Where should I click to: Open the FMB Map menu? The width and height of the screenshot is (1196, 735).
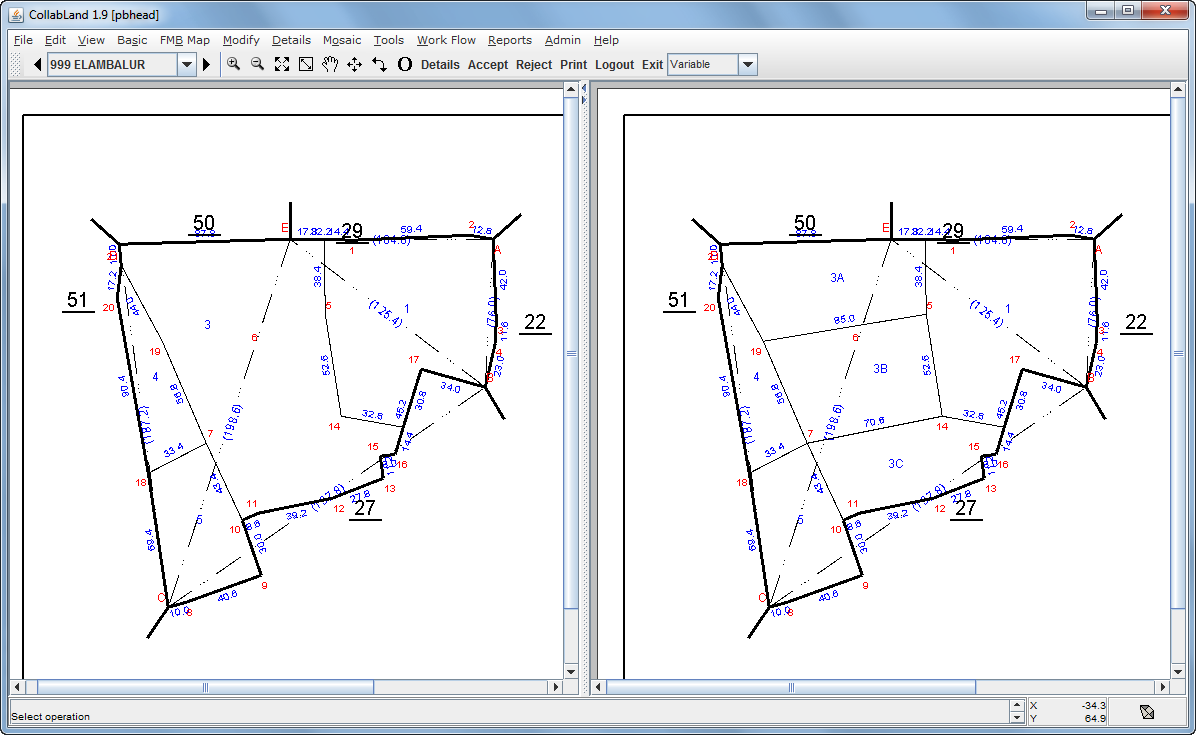click(185, 40)
